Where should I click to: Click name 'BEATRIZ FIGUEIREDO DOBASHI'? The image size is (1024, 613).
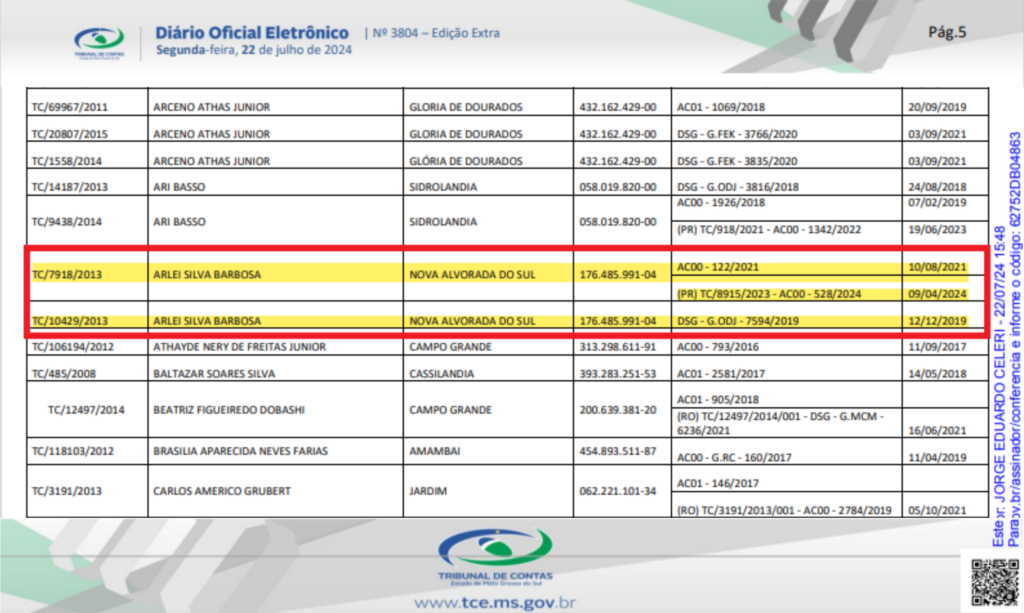tap(229, 410)
